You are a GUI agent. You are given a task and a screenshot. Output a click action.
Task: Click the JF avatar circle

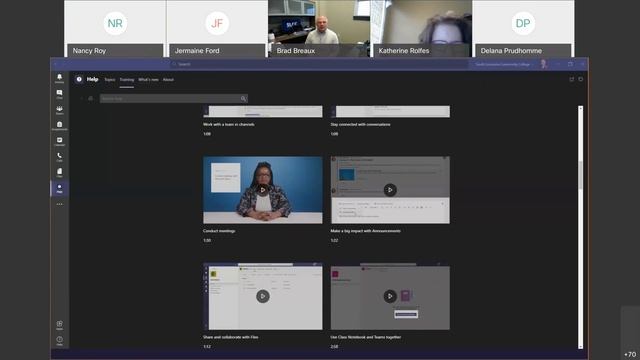(x=217, y=23)
